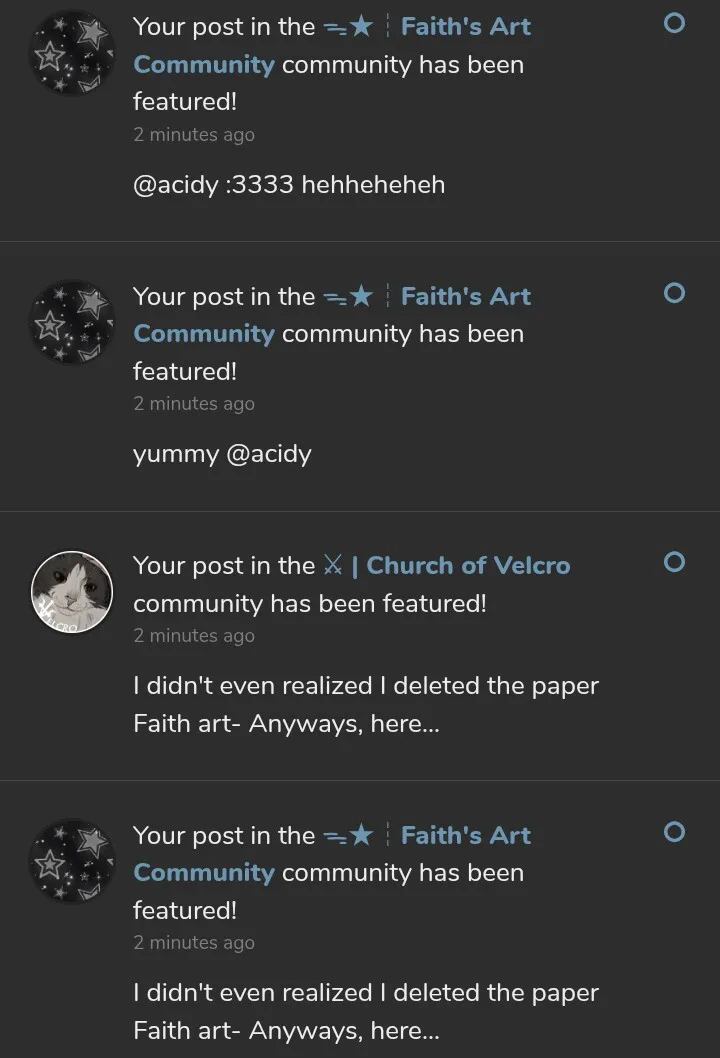The image size is (720, 1058).
Task: Toggle unread circle on Church of Velcro notification
Action: tap(675, 562)
